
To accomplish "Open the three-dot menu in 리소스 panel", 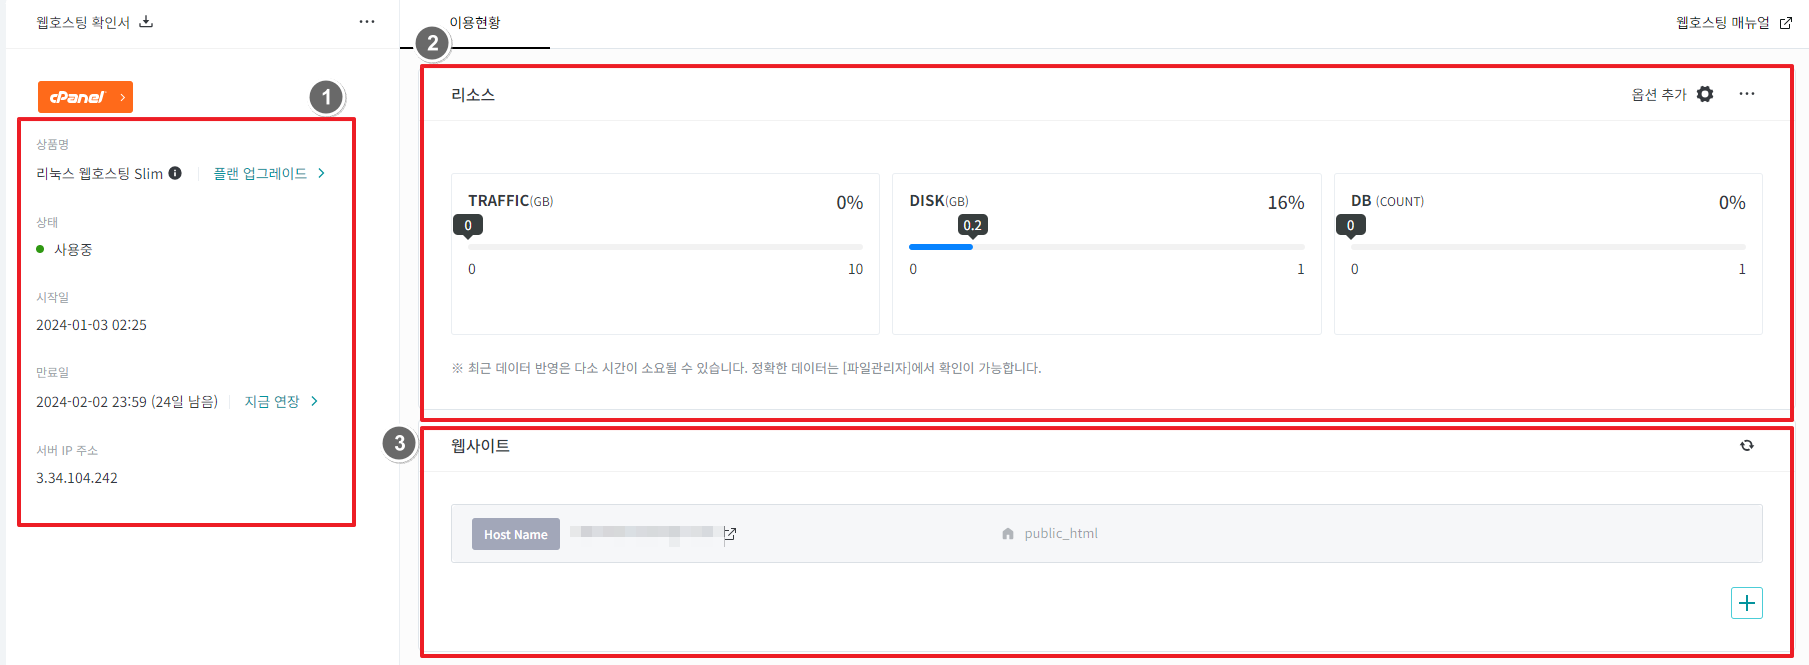I will 1746,94.
